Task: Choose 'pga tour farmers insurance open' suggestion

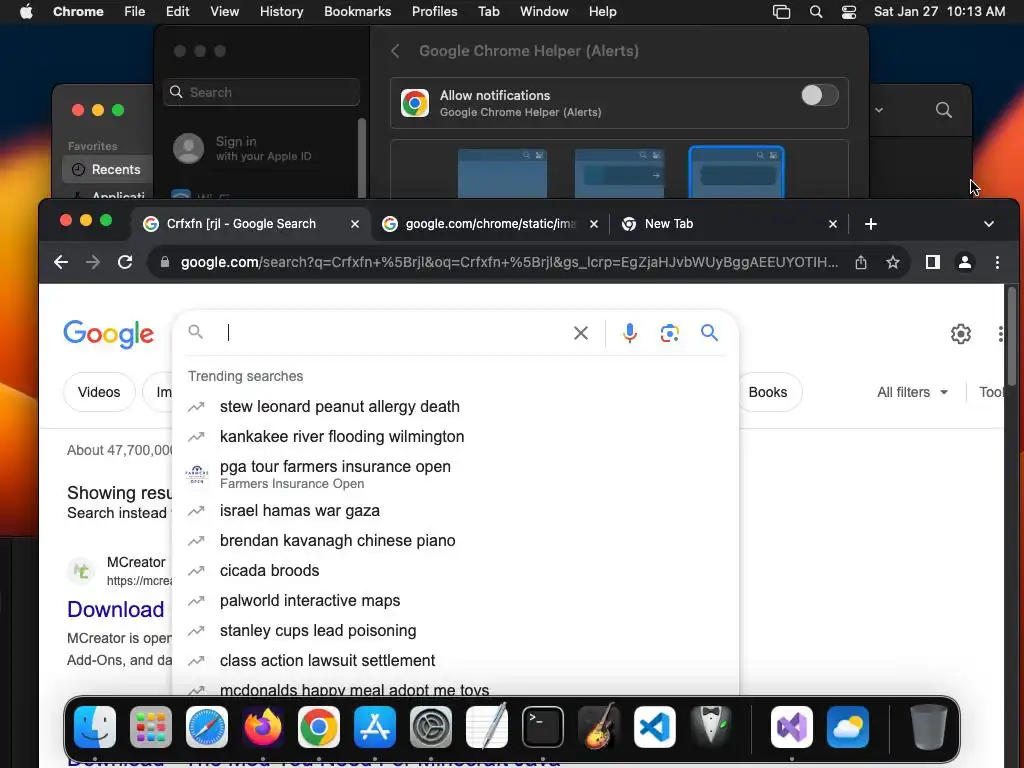Action: [x=455, y=474]
